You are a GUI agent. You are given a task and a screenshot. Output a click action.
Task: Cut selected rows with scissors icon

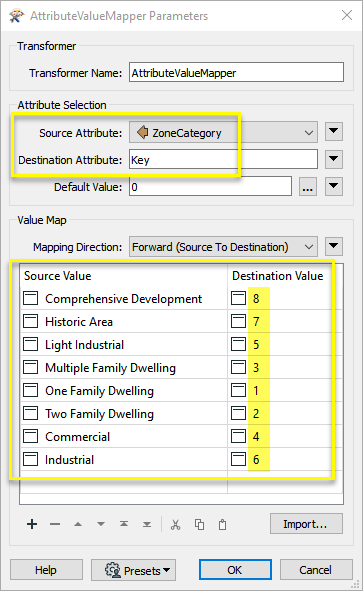click(176, 524)
